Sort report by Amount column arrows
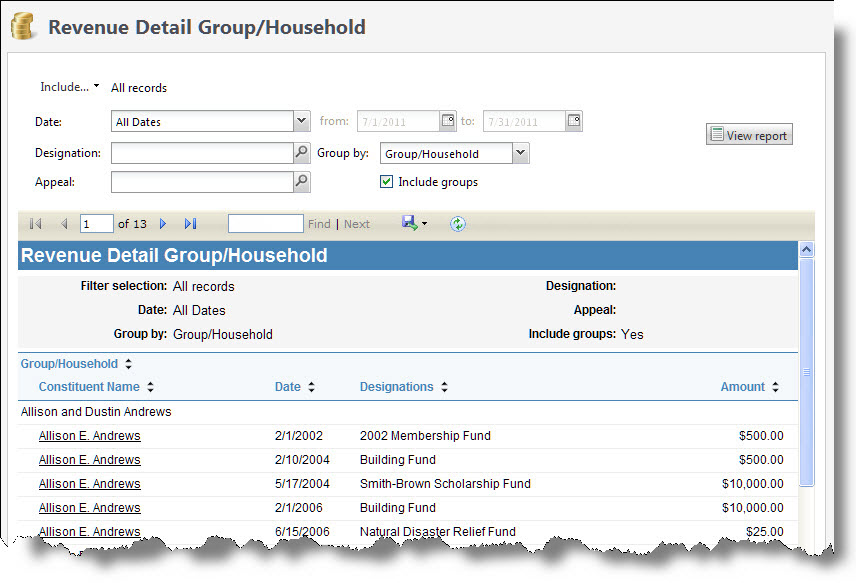This screenshot has width=856, height=583. click(x=775, y=387)
